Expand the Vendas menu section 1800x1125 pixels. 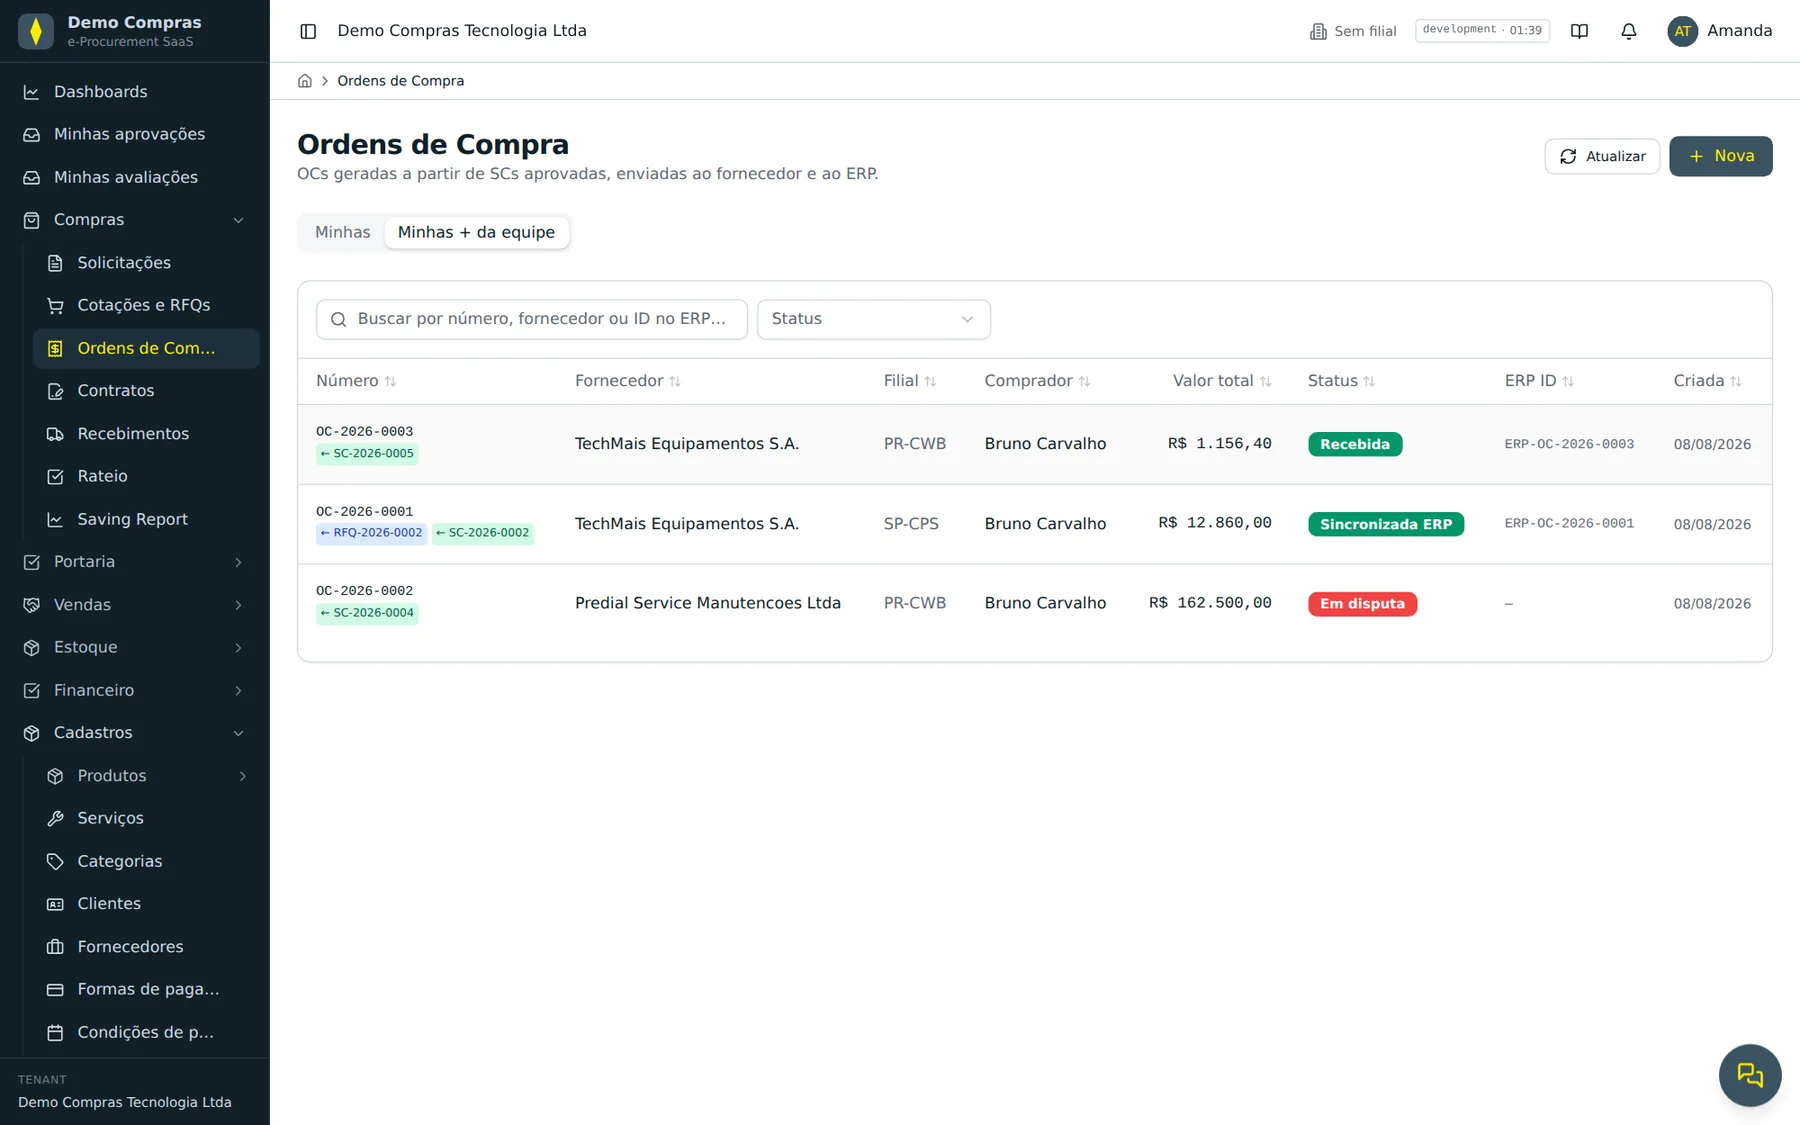coord(134,605)
